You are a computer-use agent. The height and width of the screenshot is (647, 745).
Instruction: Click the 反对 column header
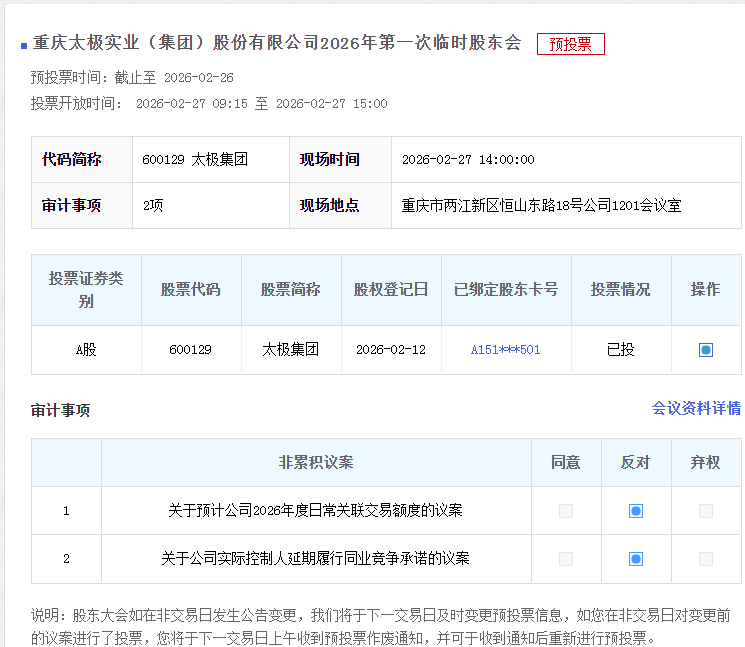tap(636, 463)
